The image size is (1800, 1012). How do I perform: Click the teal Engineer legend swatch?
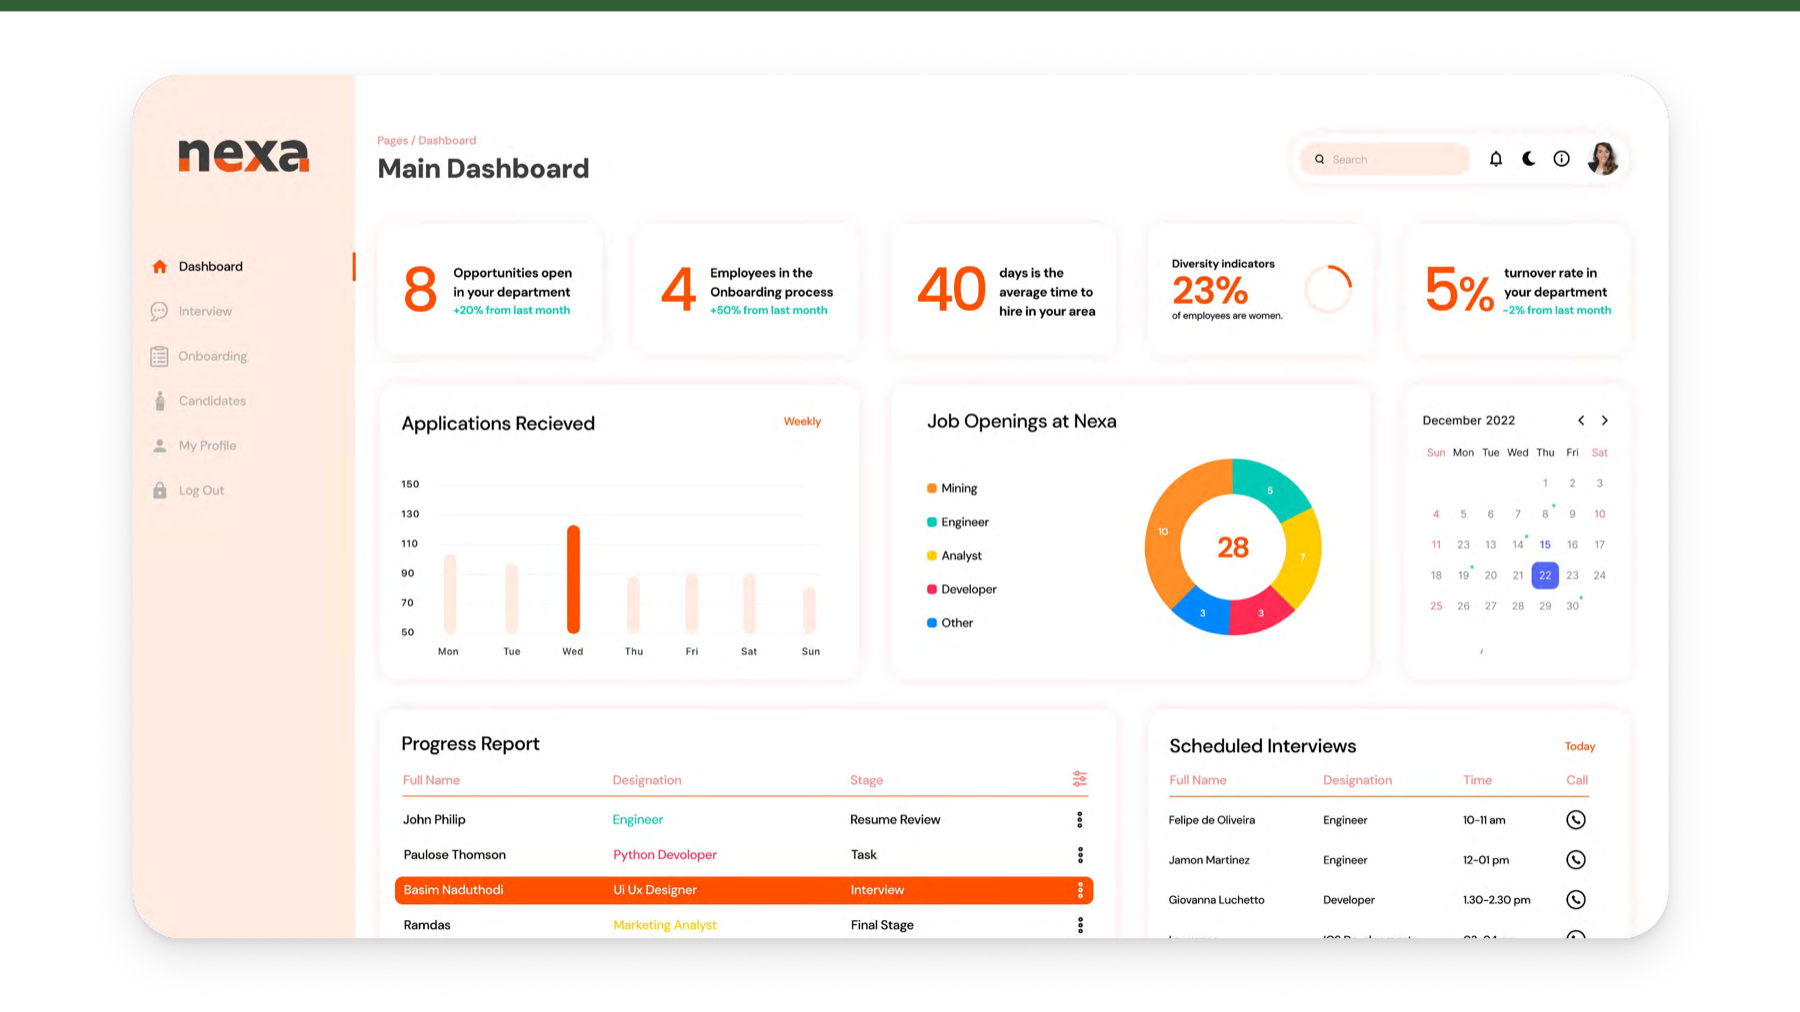932,522
